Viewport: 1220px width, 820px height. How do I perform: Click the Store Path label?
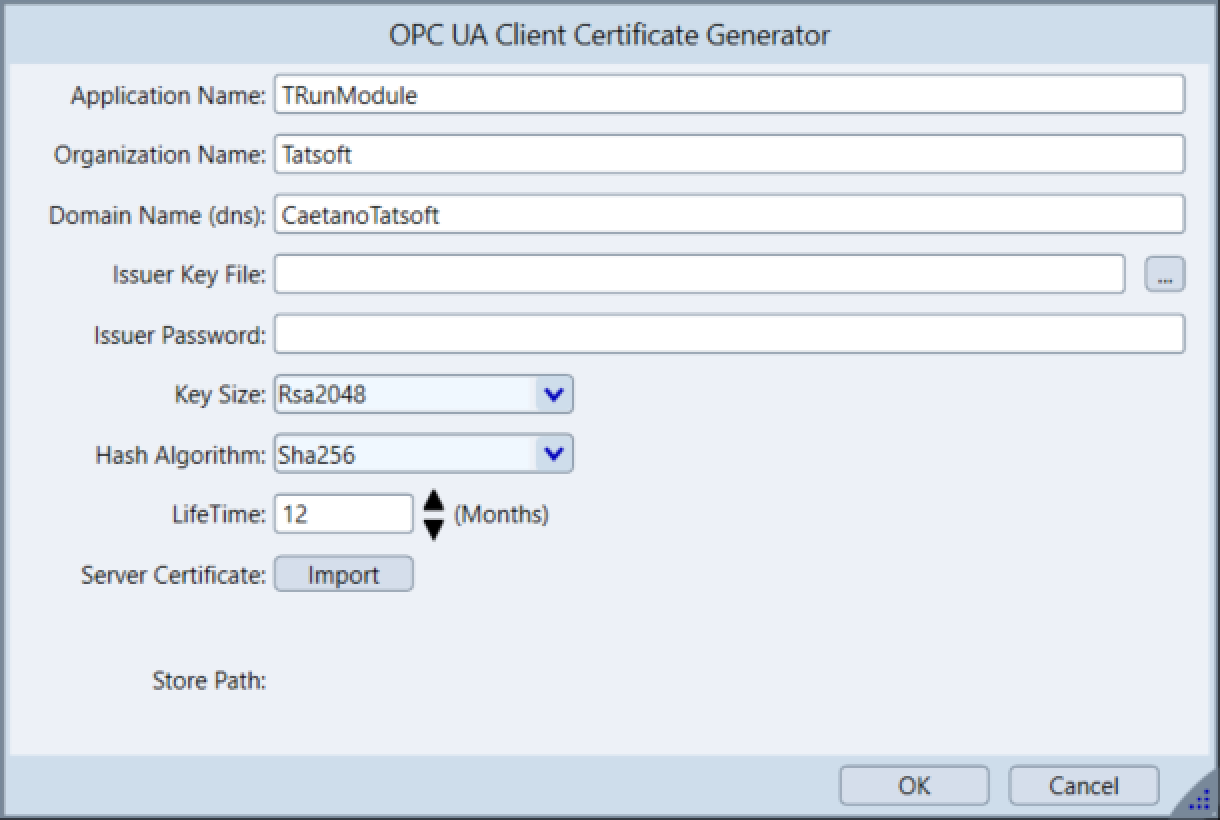[209, 681]
